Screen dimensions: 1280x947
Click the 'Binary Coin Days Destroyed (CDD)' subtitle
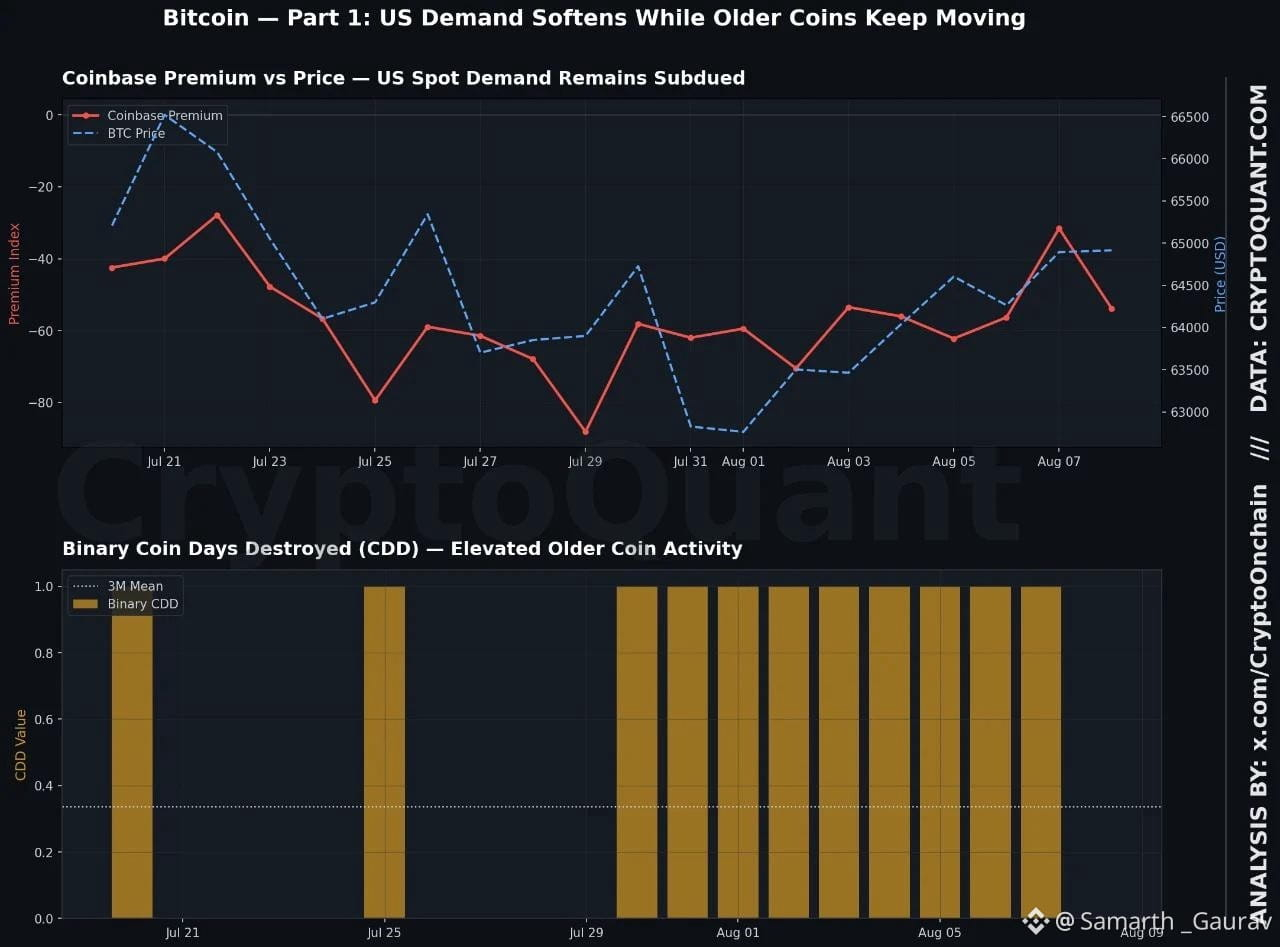tap(402, 548)
